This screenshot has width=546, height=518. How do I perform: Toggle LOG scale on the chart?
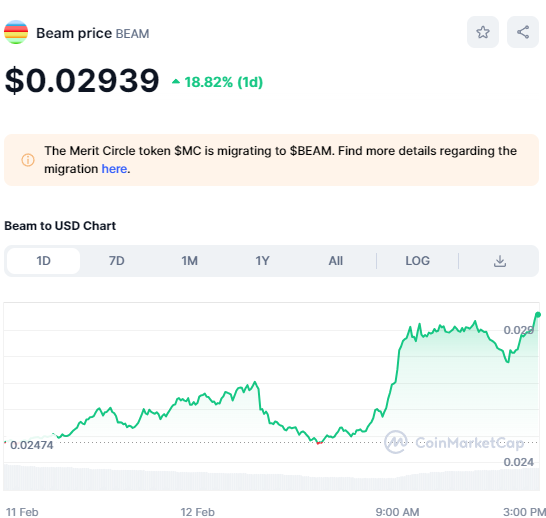(418, 261)
